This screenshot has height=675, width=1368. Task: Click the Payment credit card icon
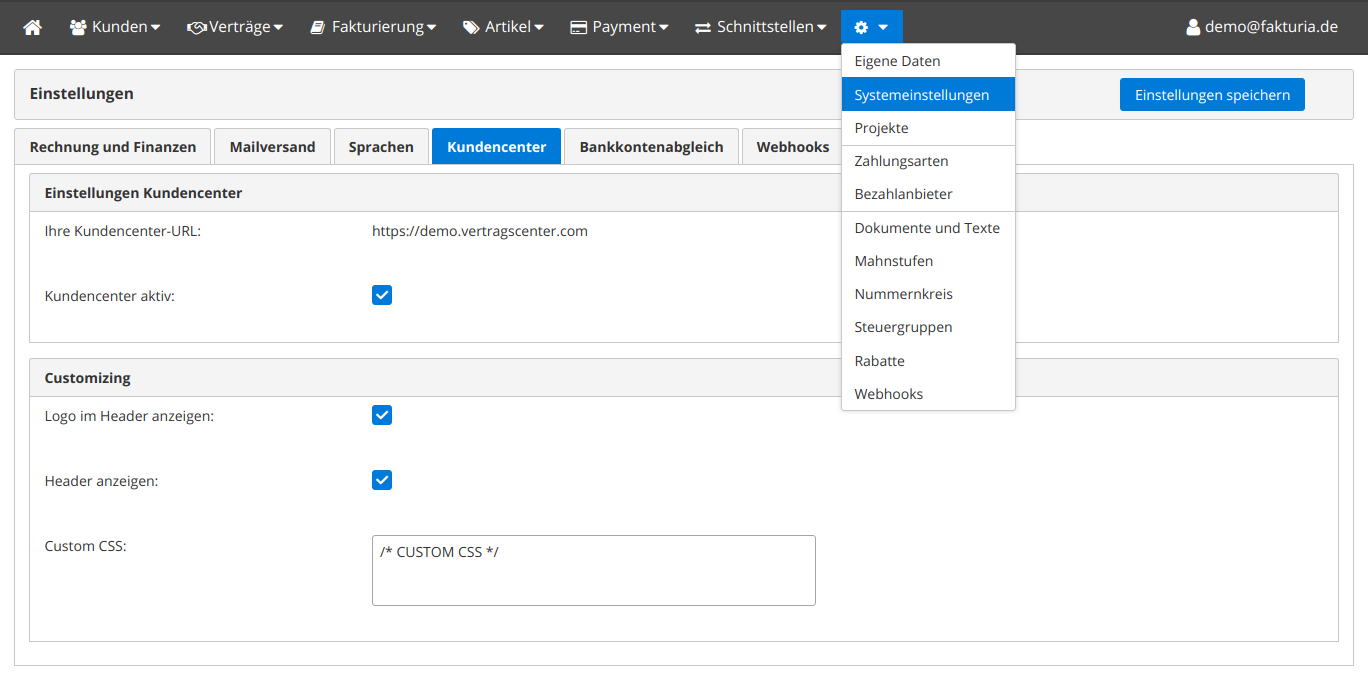click(578, 27)
